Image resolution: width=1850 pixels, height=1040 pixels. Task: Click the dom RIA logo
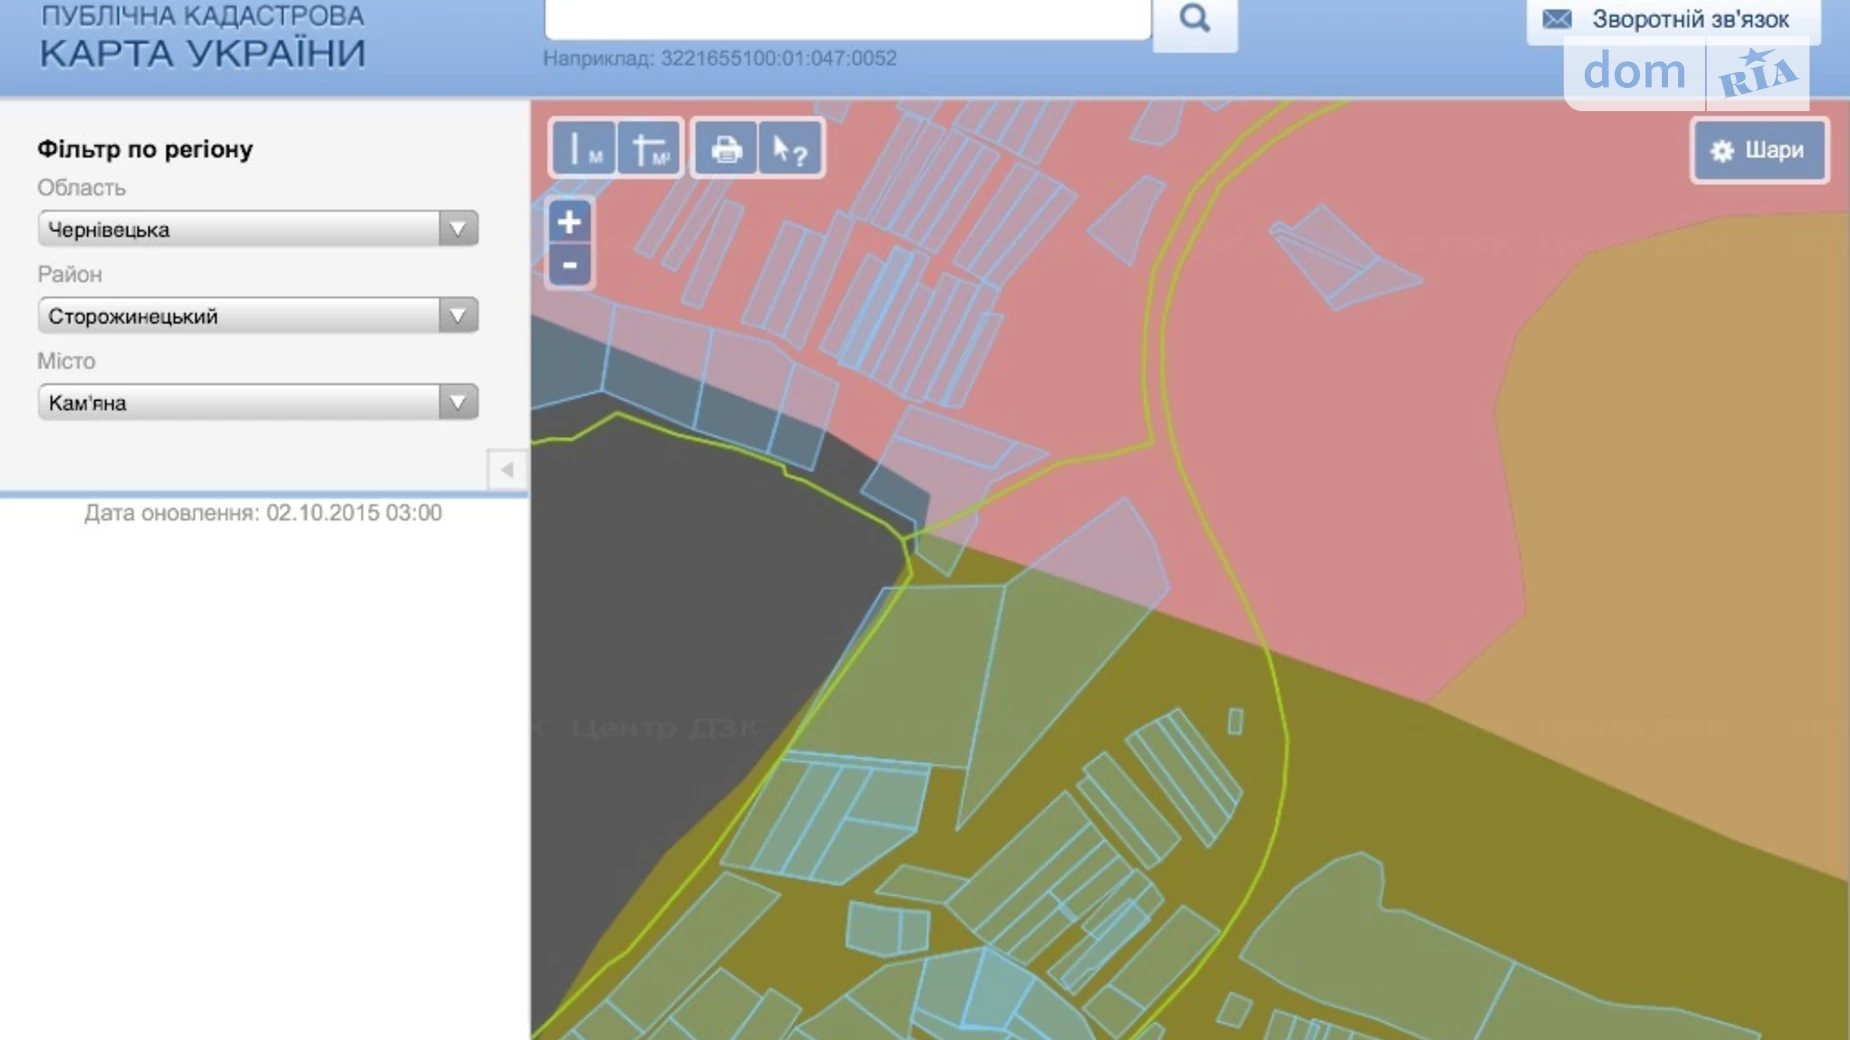pos(1687,72)
